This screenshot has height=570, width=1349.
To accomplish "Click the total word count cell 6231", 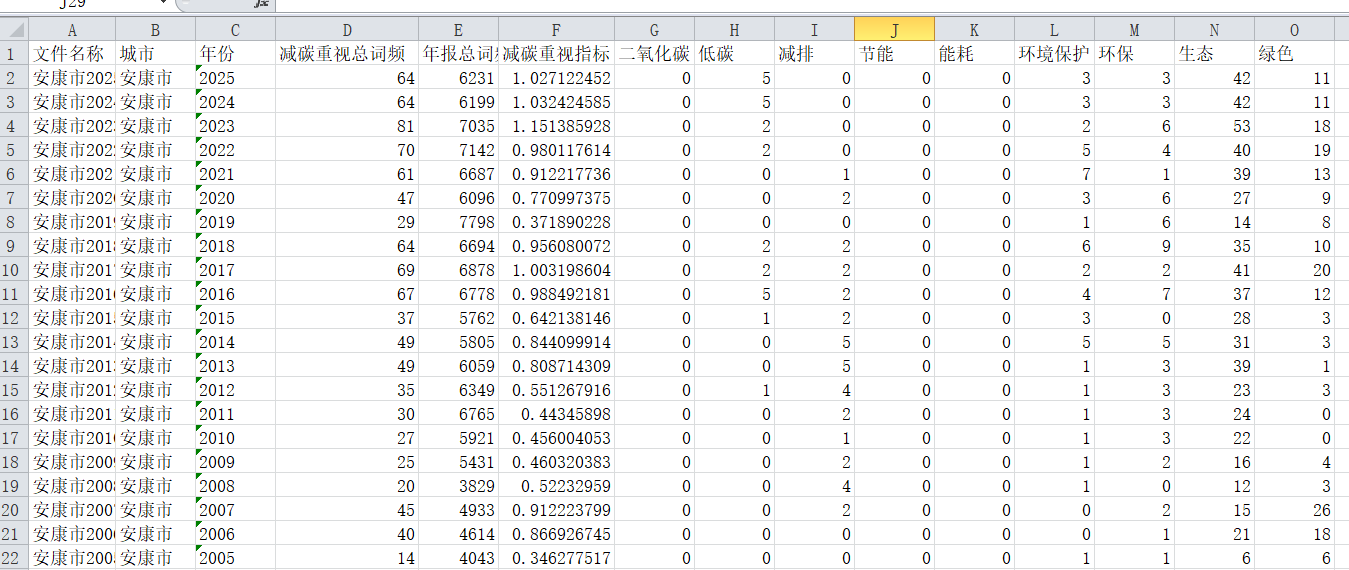I will 458,78.
